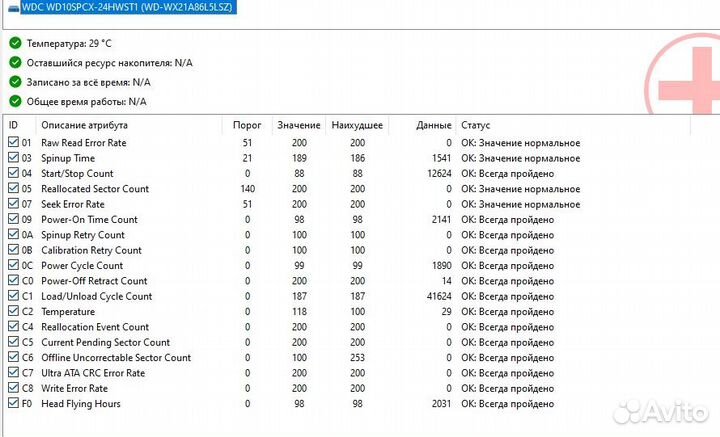Click green check icon next to Общее время работы
Image resolution: width=720 pixels, height=437 pixels.
tap(14, 101)
